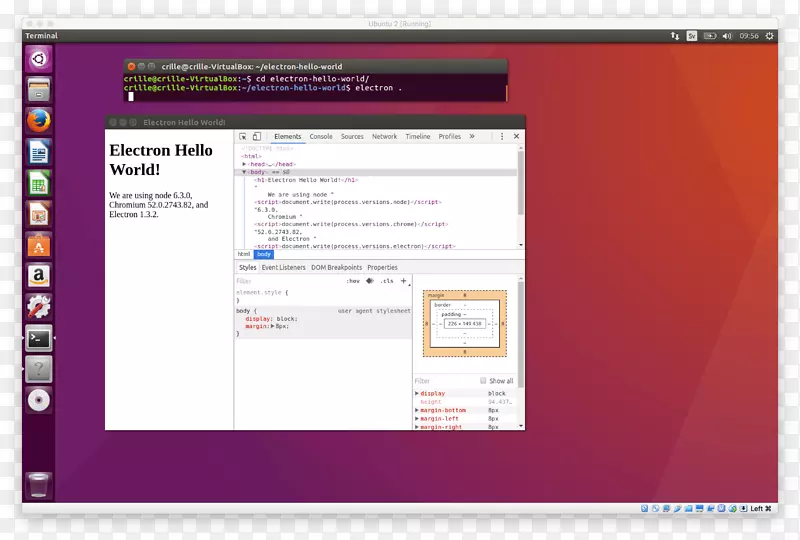
Task: Open the Event Listeners tab
Action: tap(284, 267)
